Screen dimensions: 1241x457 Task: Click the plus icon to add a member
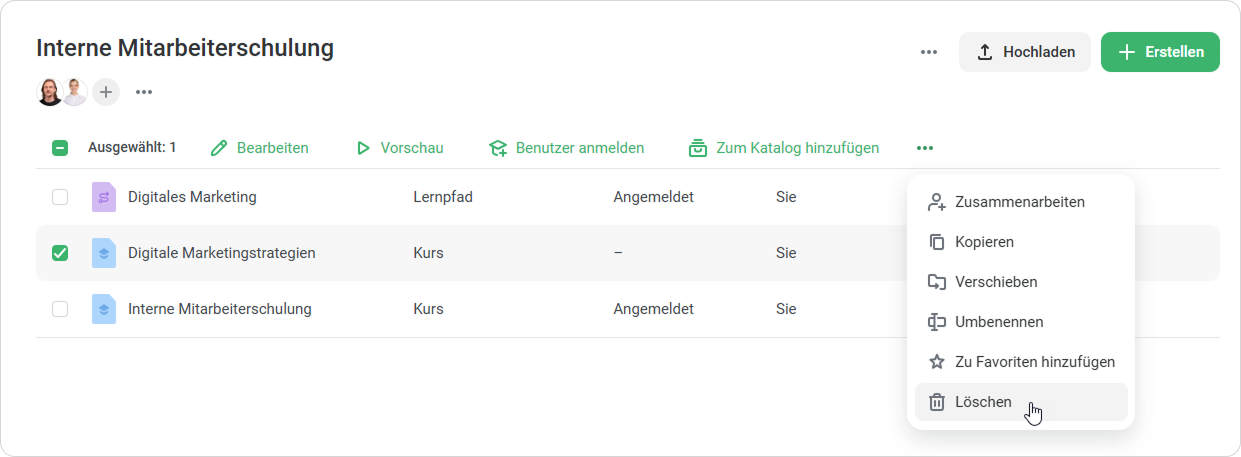(106, 92)
